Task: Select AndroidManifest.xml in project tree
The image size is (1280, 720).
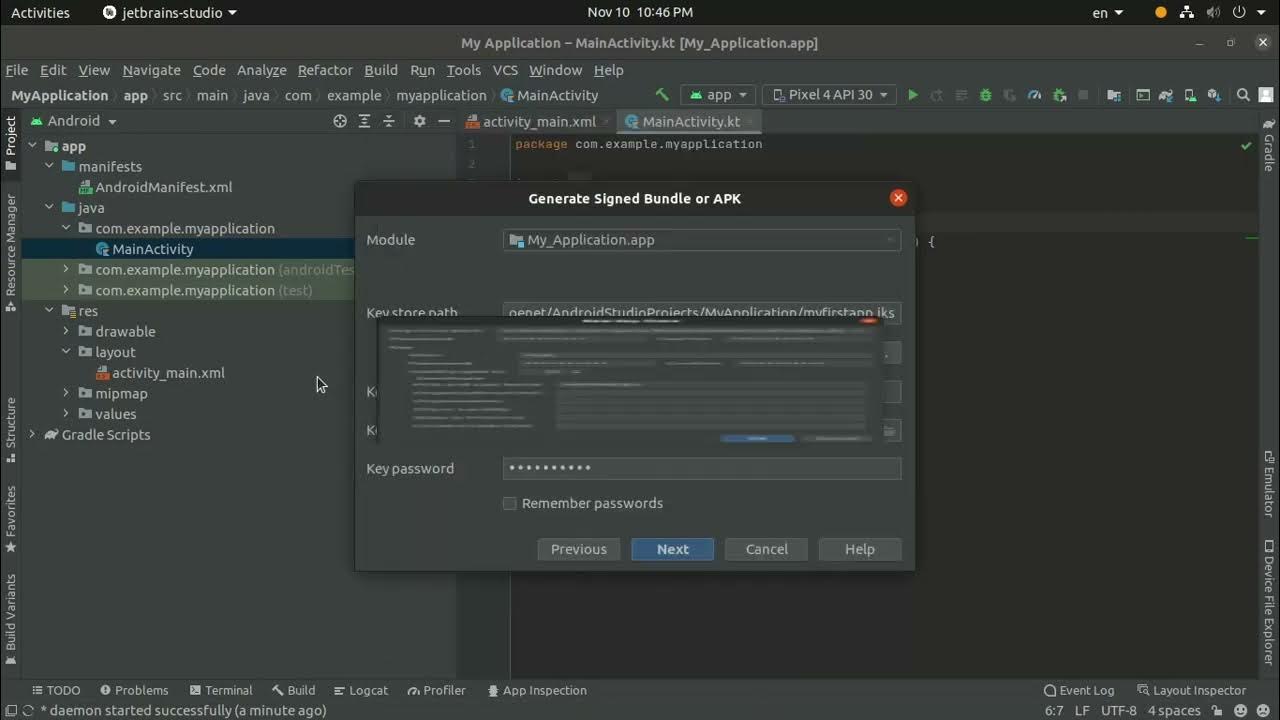Action: (x=155, y=187)
